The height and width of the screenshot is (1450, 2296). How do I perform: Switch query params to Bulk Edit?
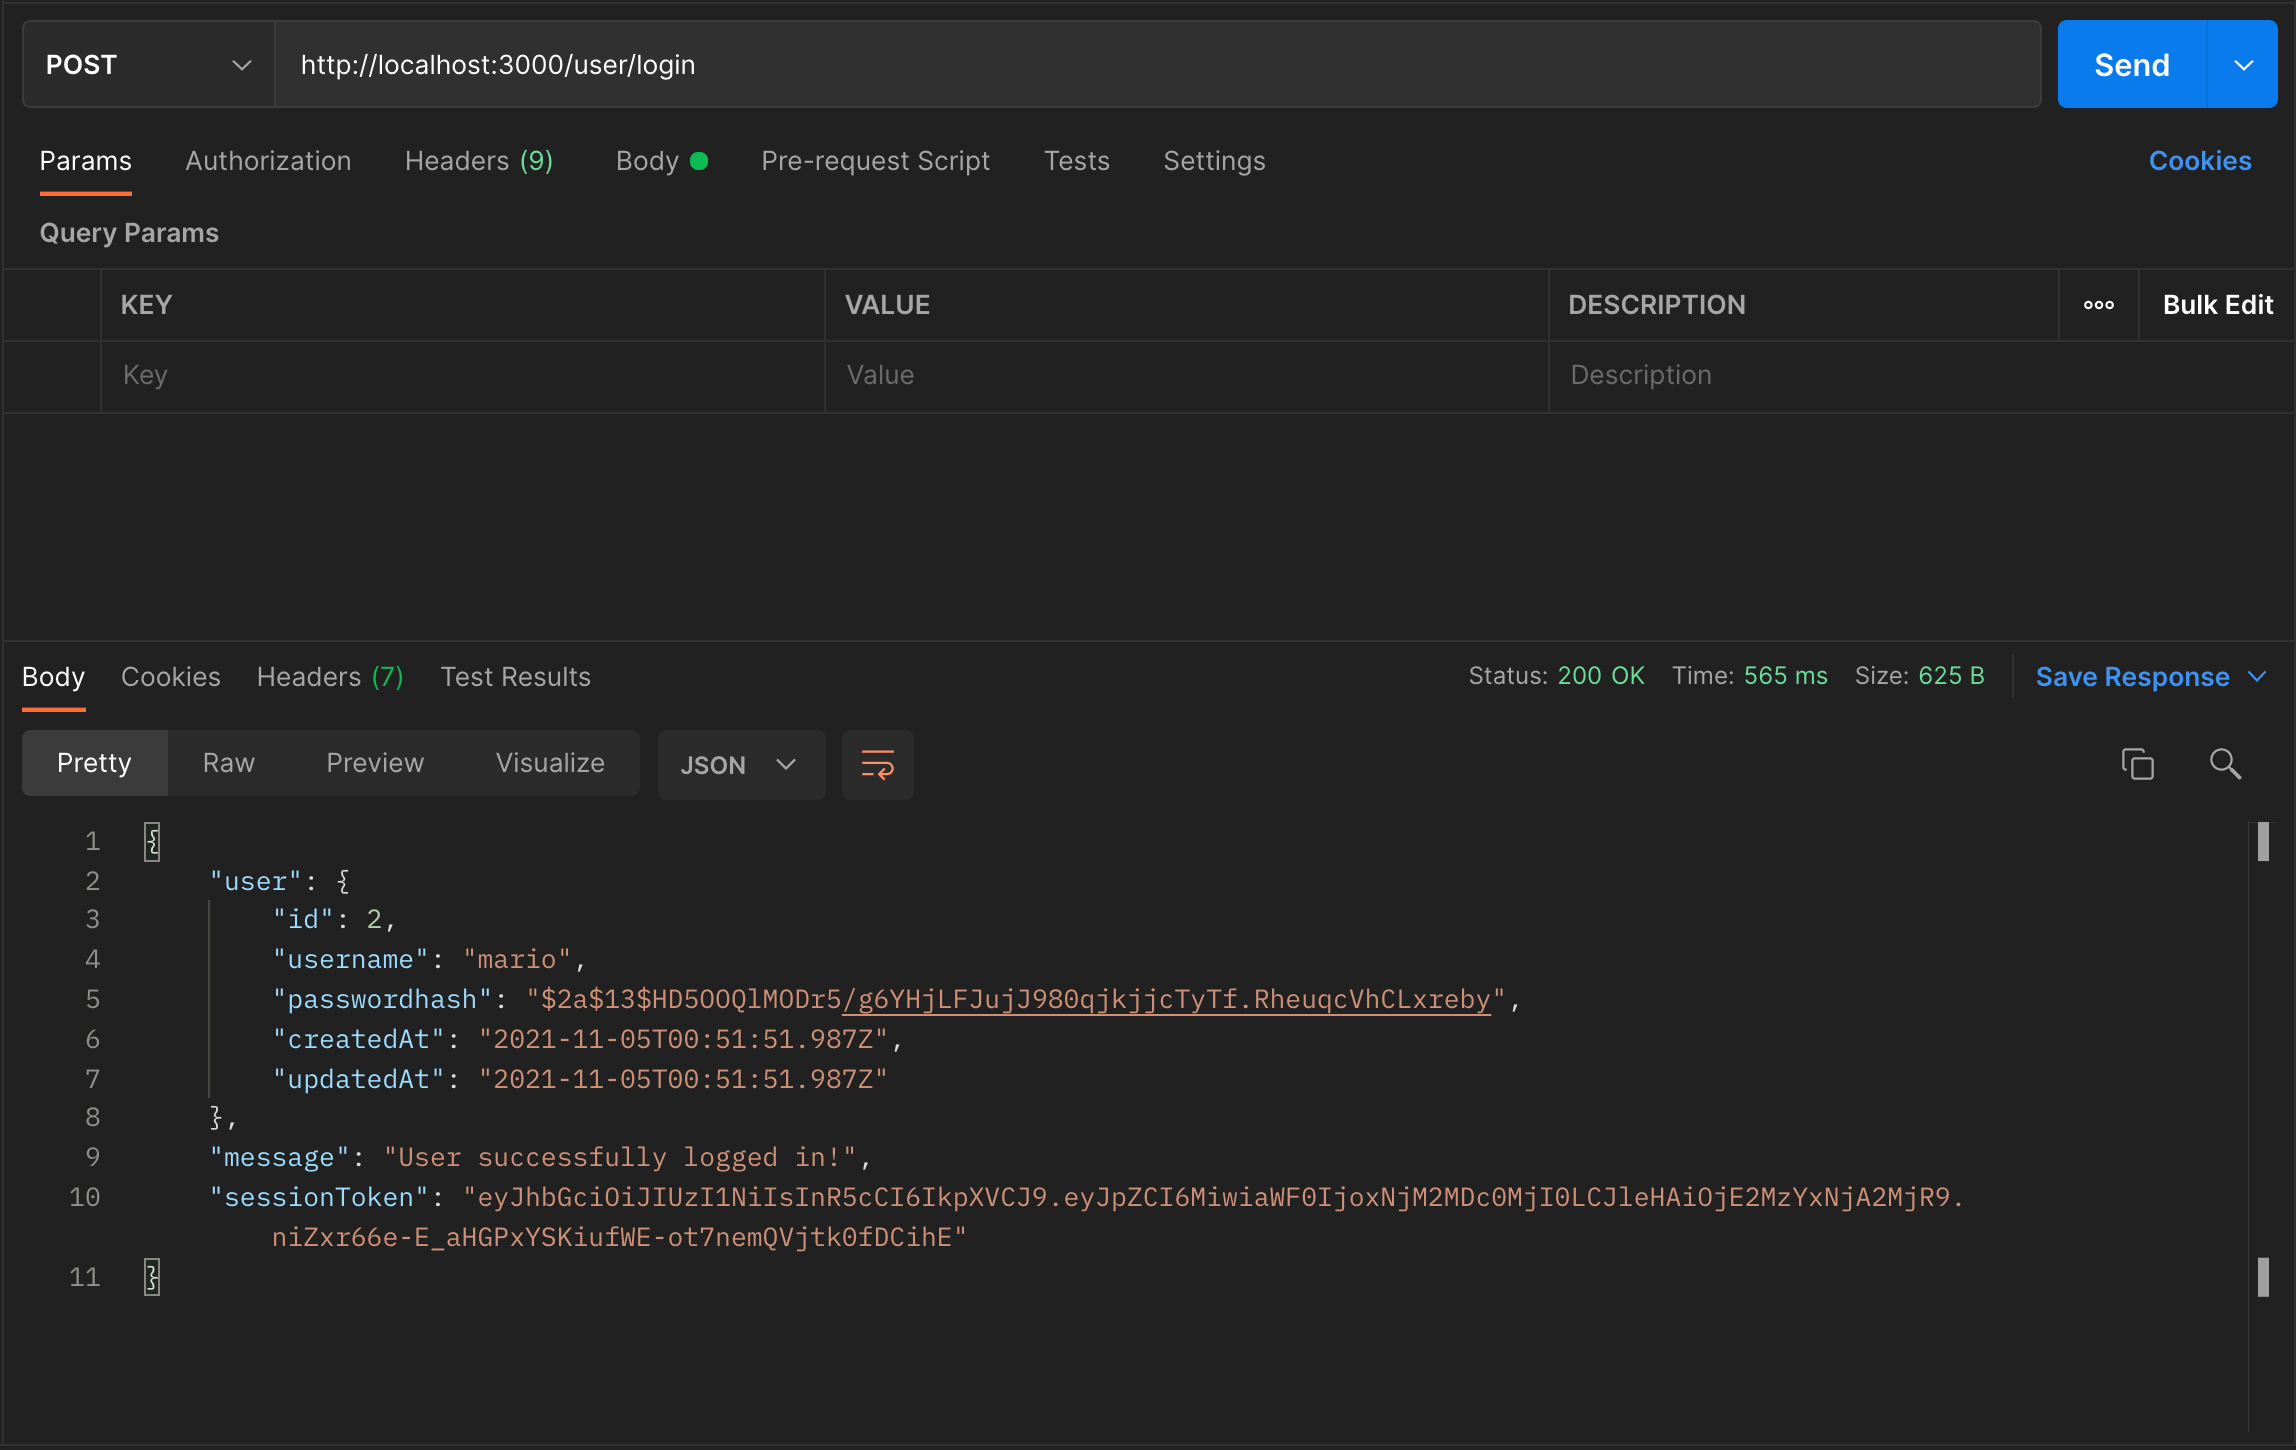click(x=2217, y=305)
